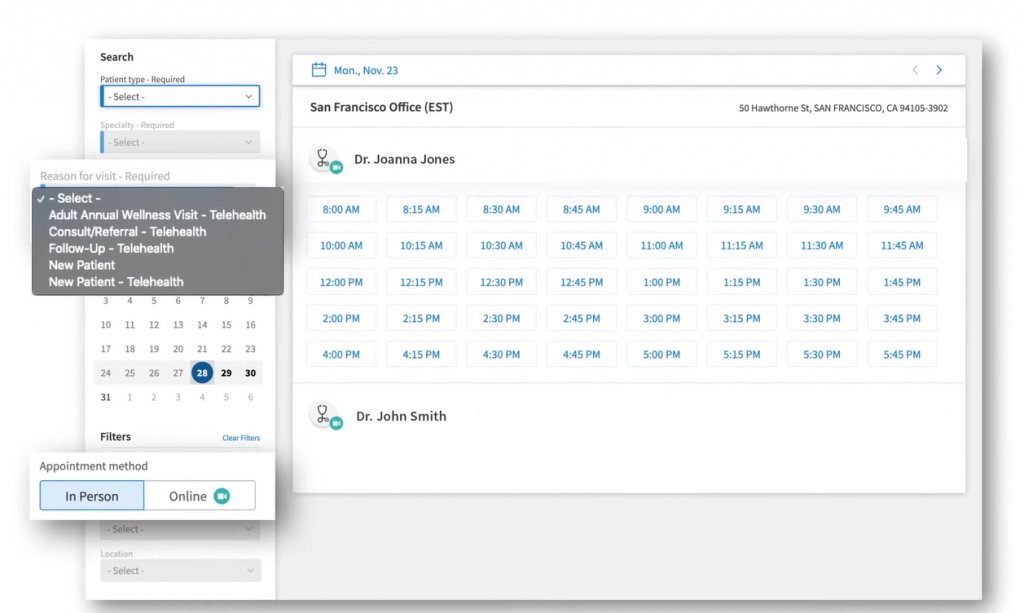Go to previous day with left arrow
The width and height of the screenshot is (1024, 613).
click(915, 70)
